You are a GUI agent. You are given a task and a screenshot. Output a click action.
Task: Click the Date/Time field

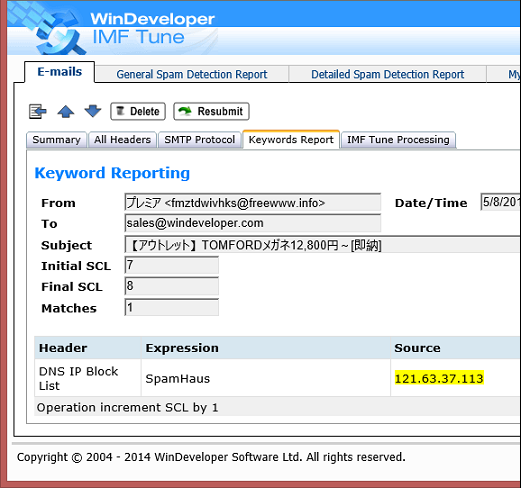pyautogui.click(x=500, y=202)
